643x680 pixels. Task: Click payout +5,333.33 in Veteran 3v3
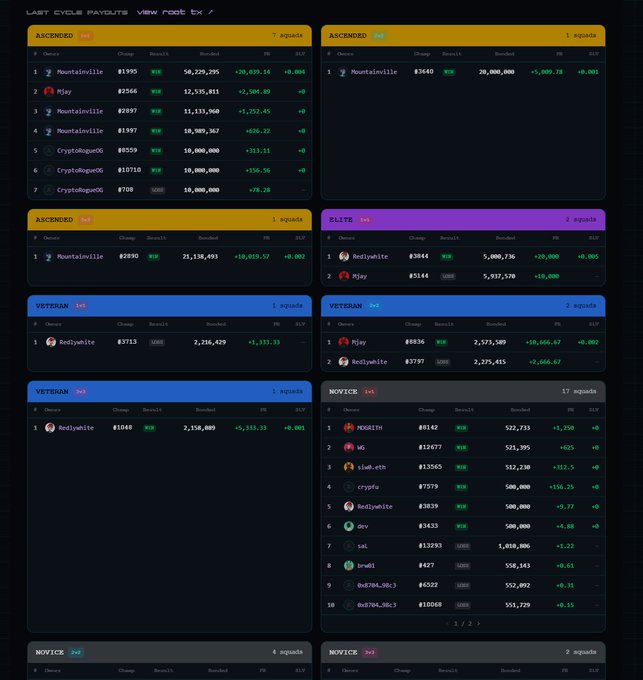coord(251,428)
